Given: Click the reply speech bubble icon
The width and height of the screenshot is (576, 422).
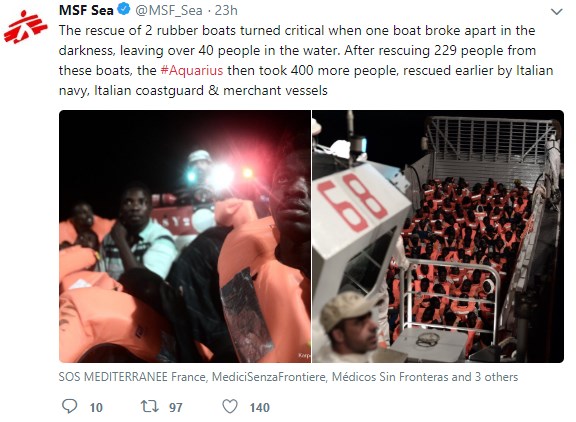Looking at the screenshot, I should point(69,406).
